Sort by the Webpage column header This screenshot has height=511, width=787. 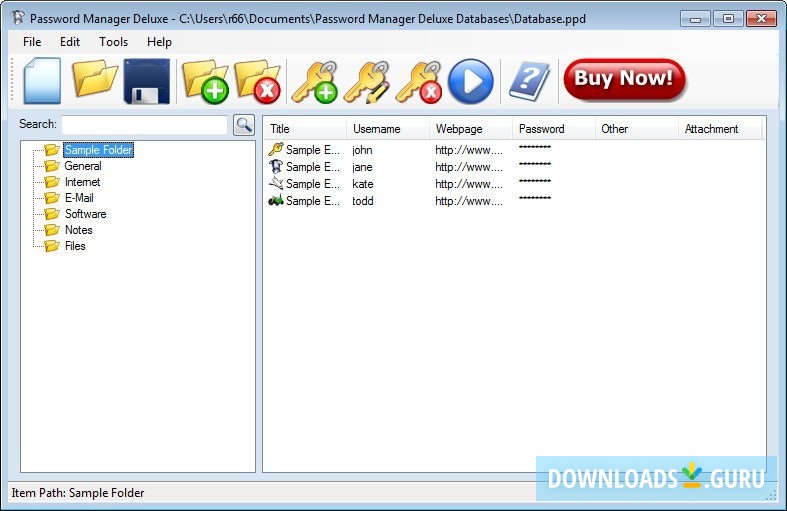click(x=471, y=129)
